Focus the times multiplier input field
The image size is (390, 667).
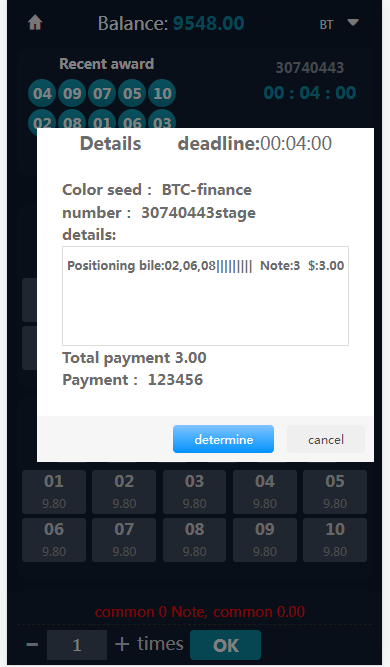click(x=77, y=645)
